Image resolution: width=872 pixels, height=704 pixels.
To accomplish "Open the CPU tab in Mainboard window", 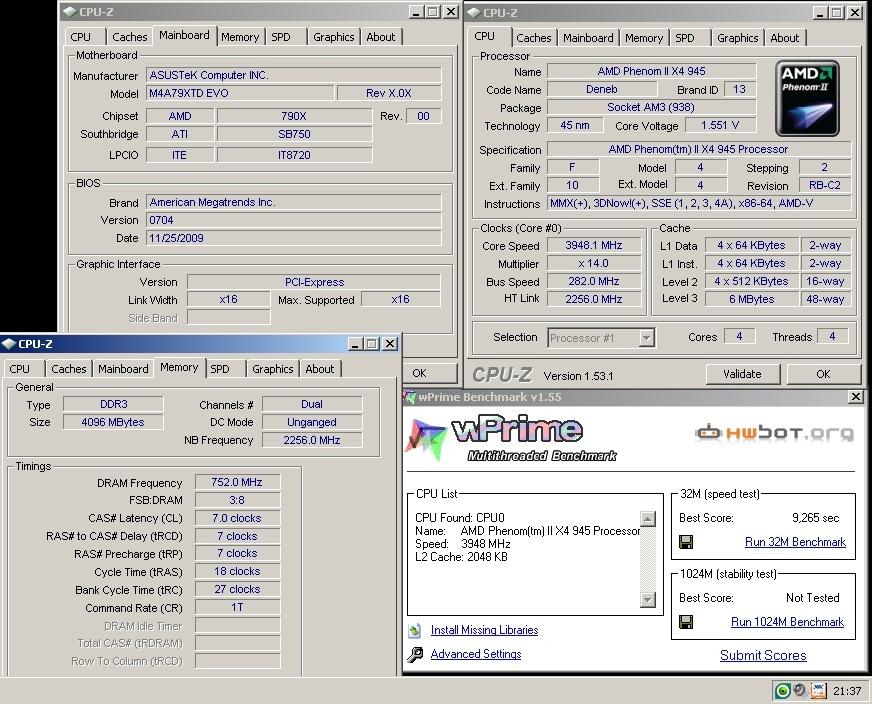I will (81, 37).
